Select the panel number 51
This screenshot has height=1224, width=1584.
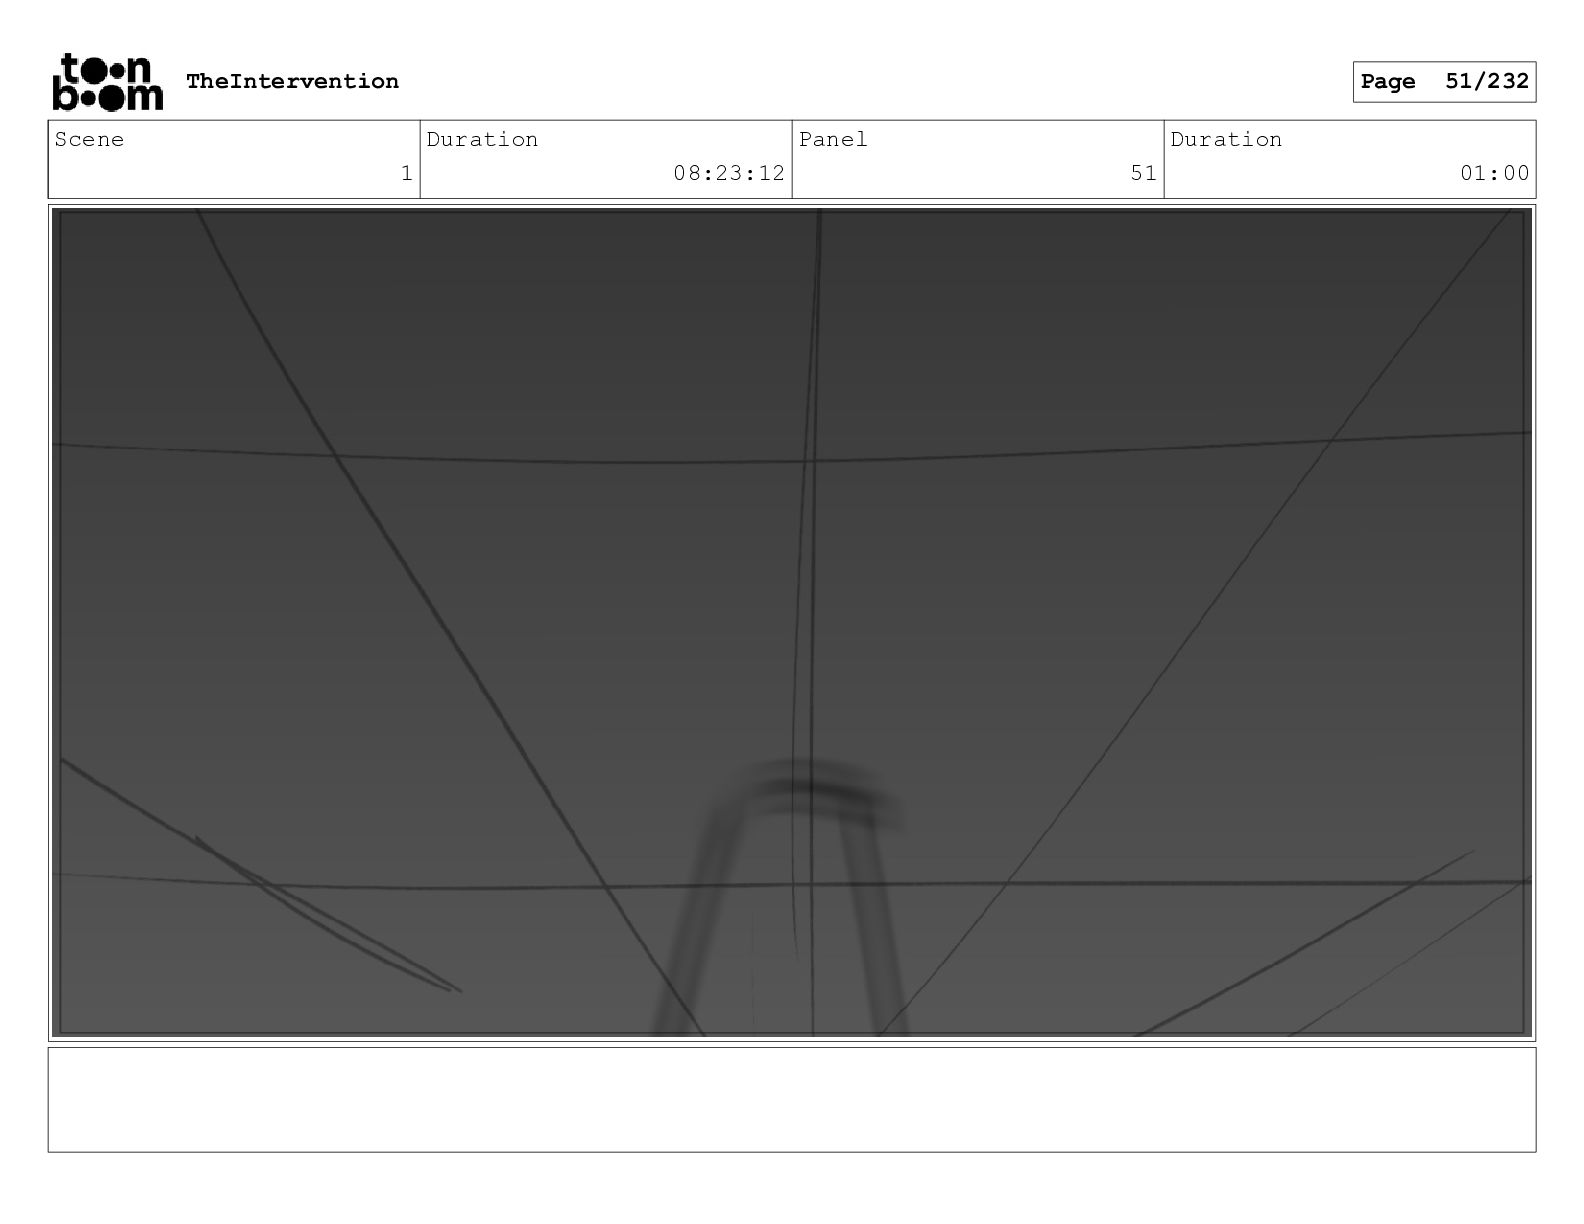[x=1144, y=174]
